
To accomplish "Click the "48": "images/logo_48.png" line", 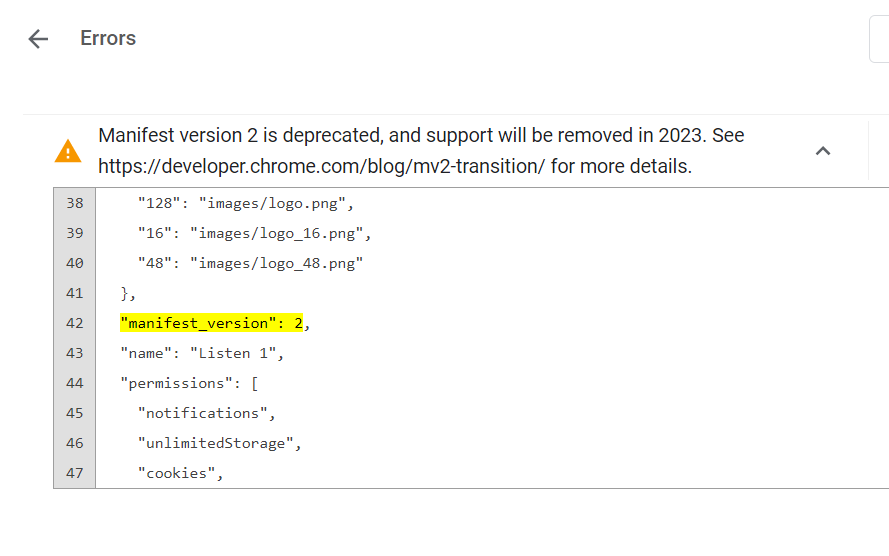I will (250, 263).
